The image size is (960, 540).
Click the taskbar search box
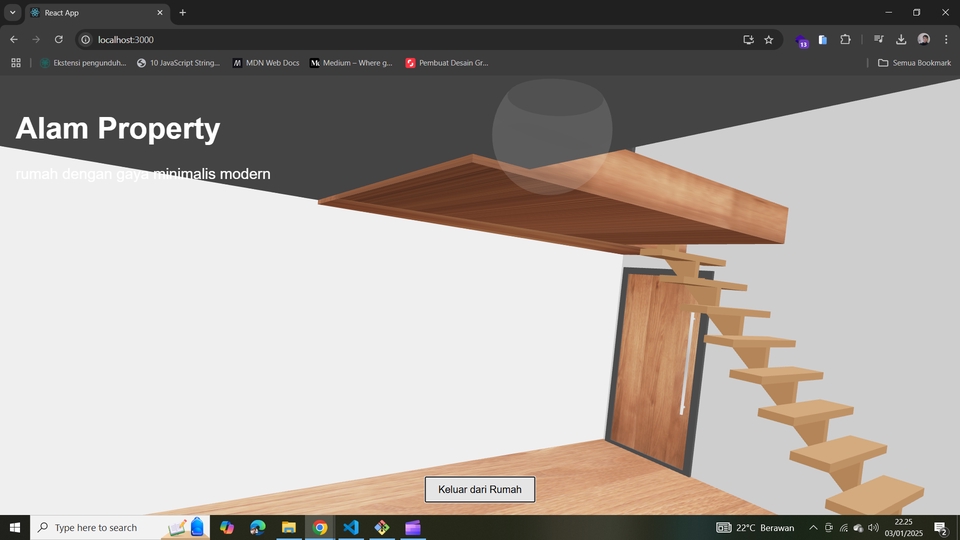click(119, 528)
